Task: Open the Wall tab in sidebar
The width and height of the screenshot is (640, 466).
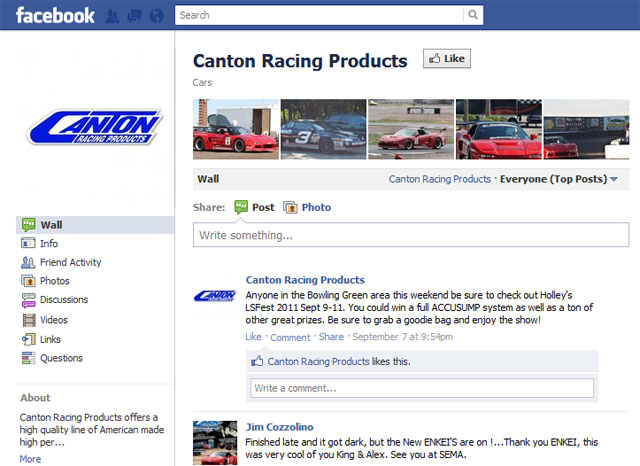Action: 95,225
